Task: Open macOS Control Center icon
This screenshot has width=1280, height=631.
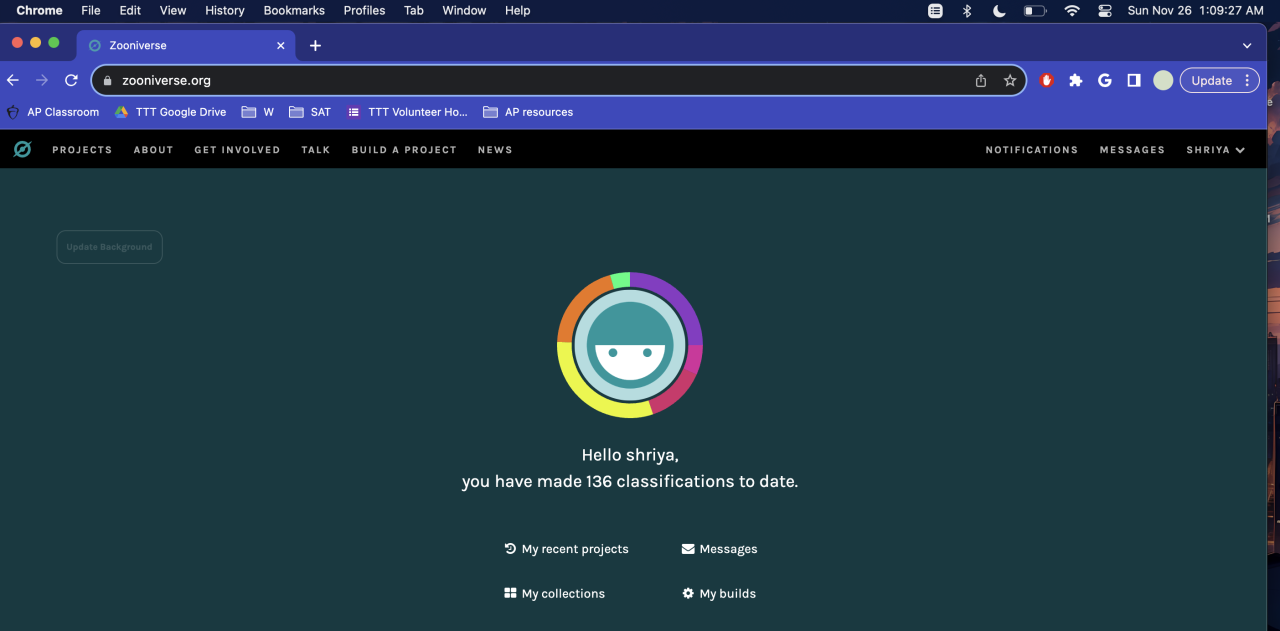Action: (x=1105, y=10)
